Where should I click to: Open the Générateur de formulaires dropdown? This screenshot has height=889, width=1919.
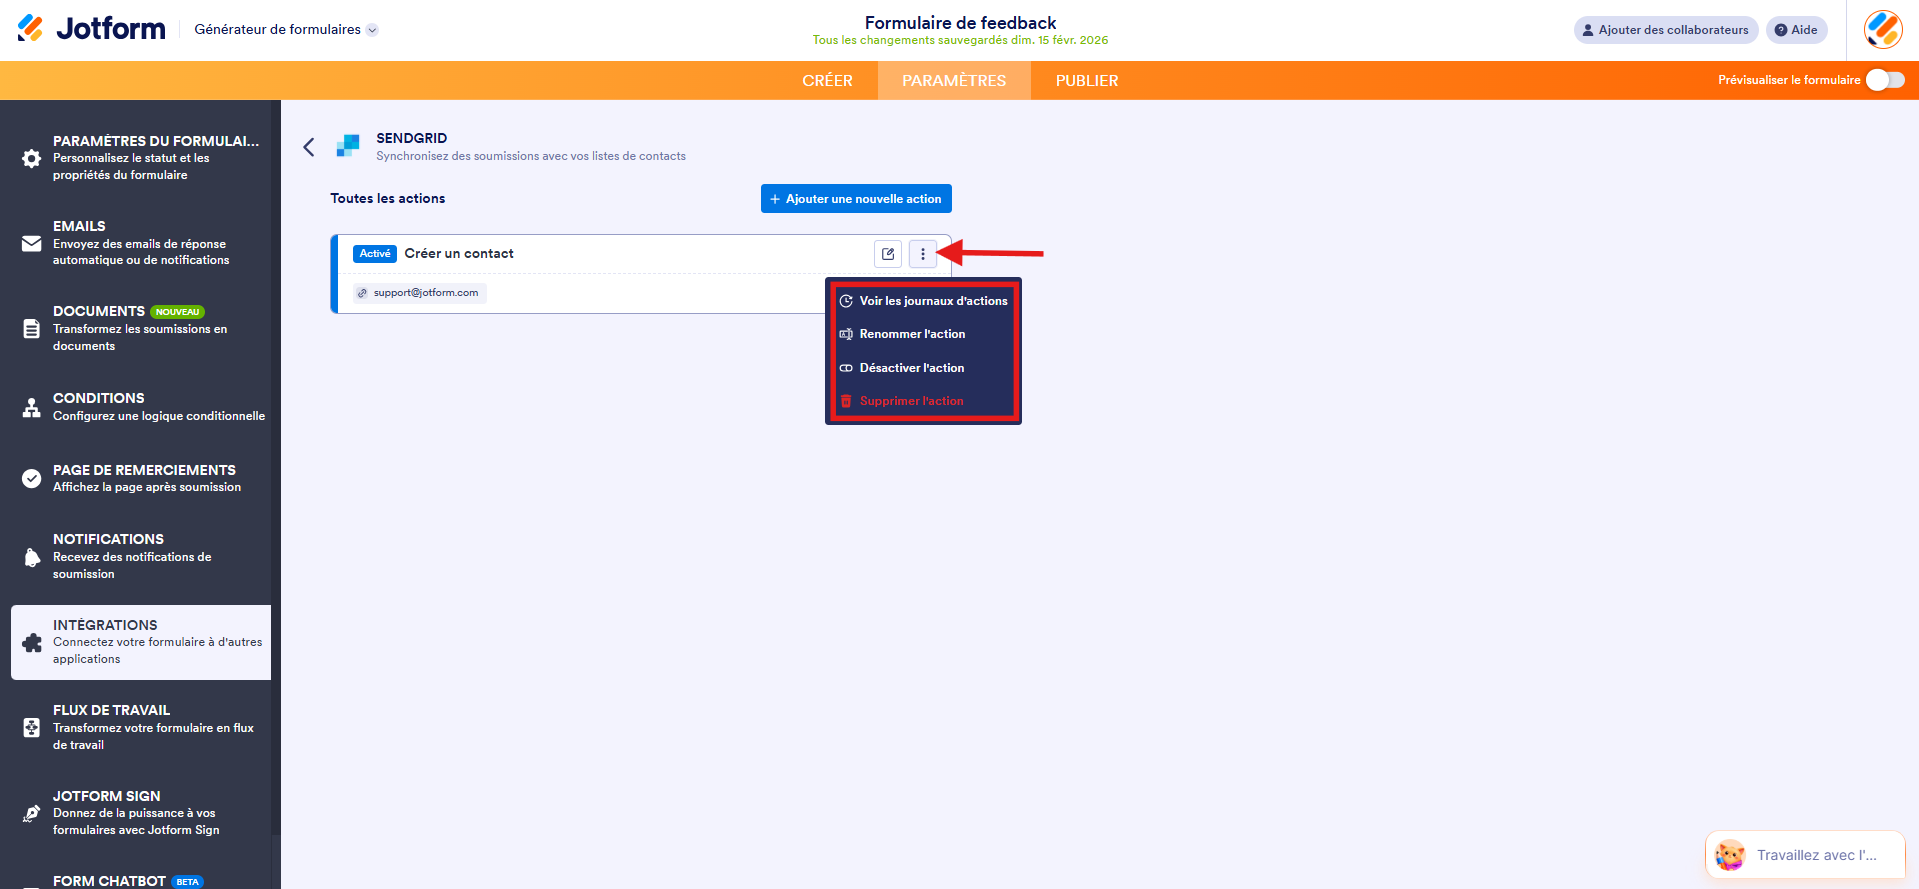click(x=286, y=30)
